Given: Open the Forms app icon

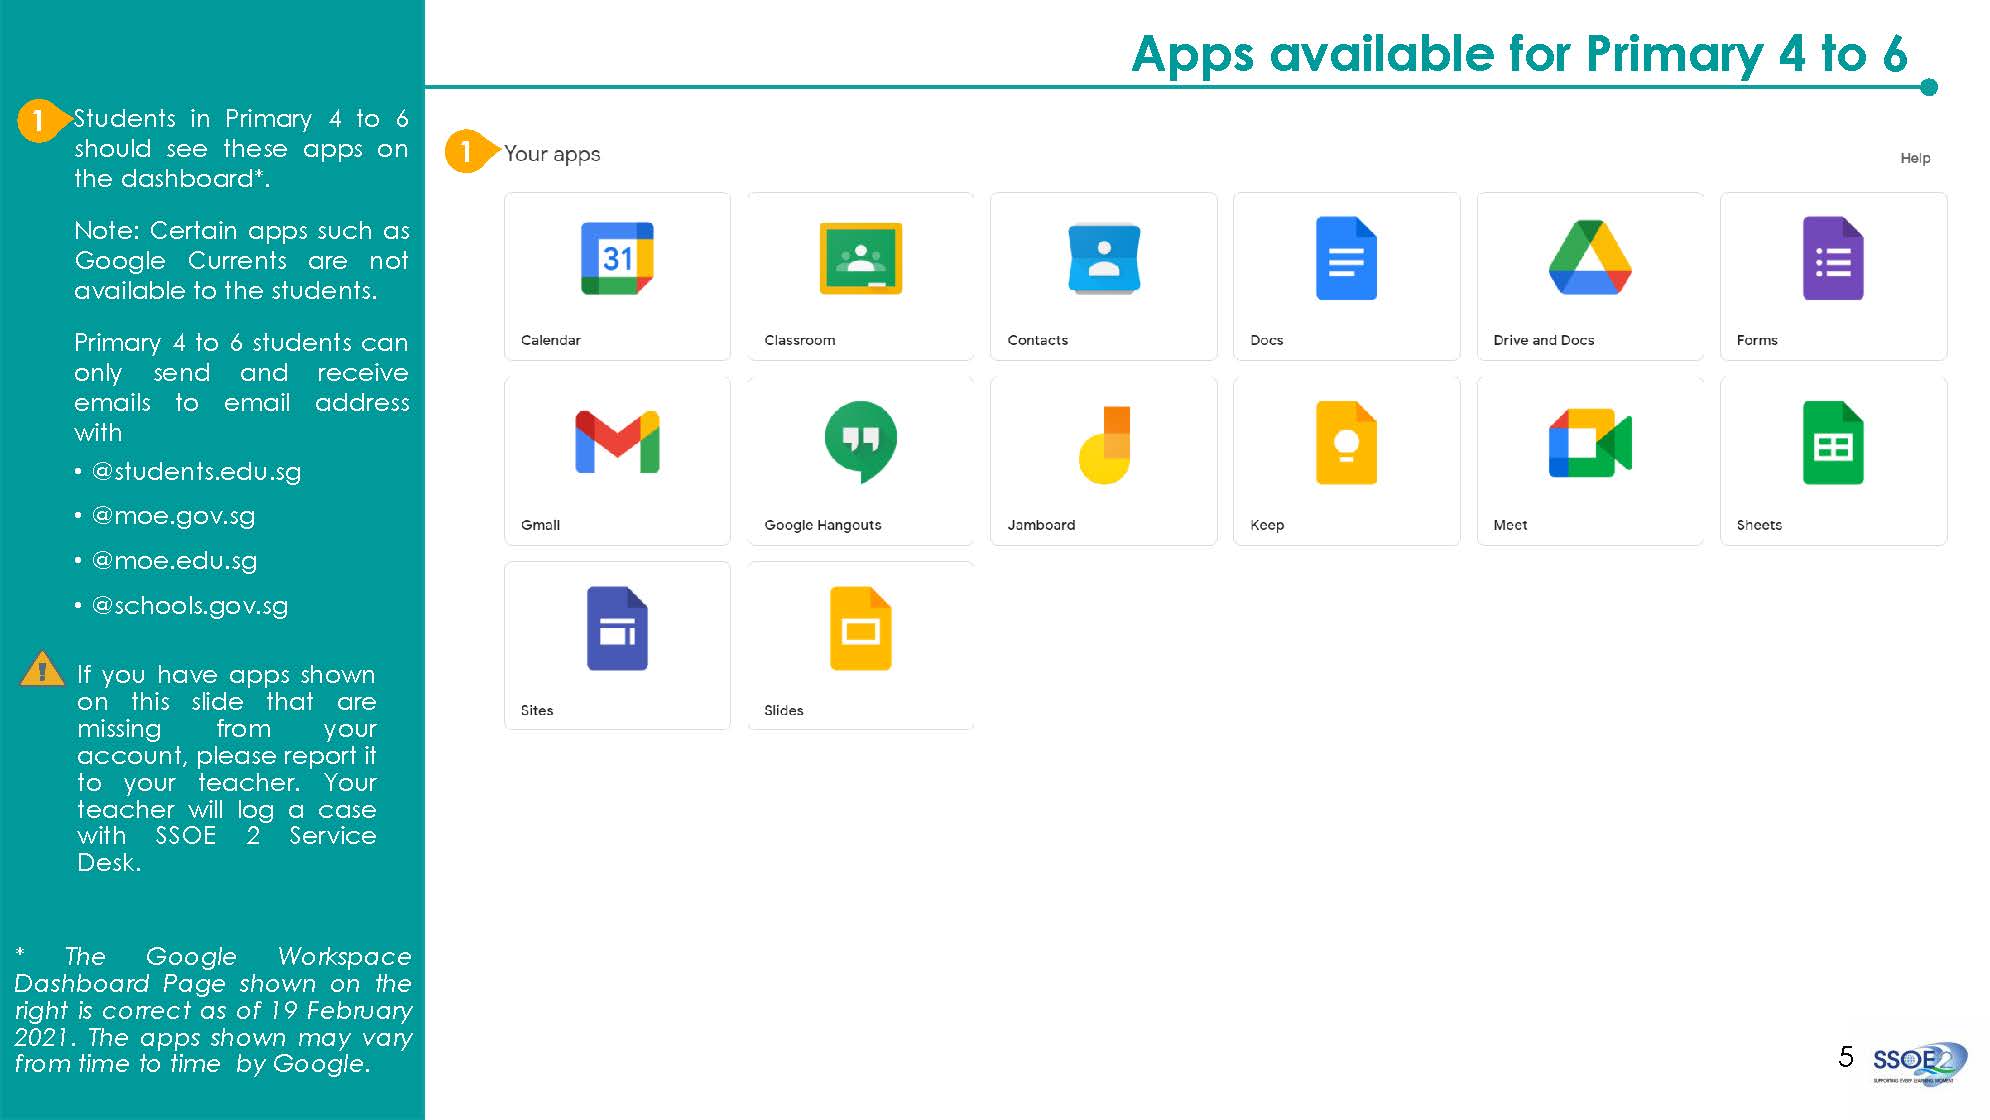Looking at the screenshot, I should pyautogui.click(x=1833, y=258).
